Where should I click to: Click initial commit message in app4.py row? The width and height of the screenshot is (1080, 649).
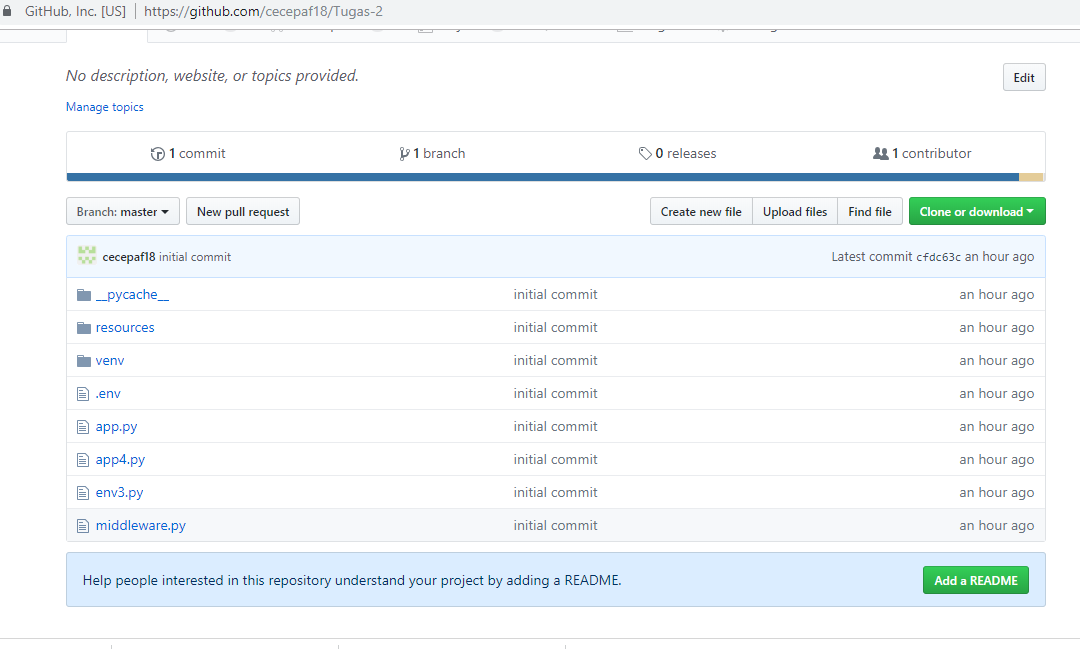point(555,460)
